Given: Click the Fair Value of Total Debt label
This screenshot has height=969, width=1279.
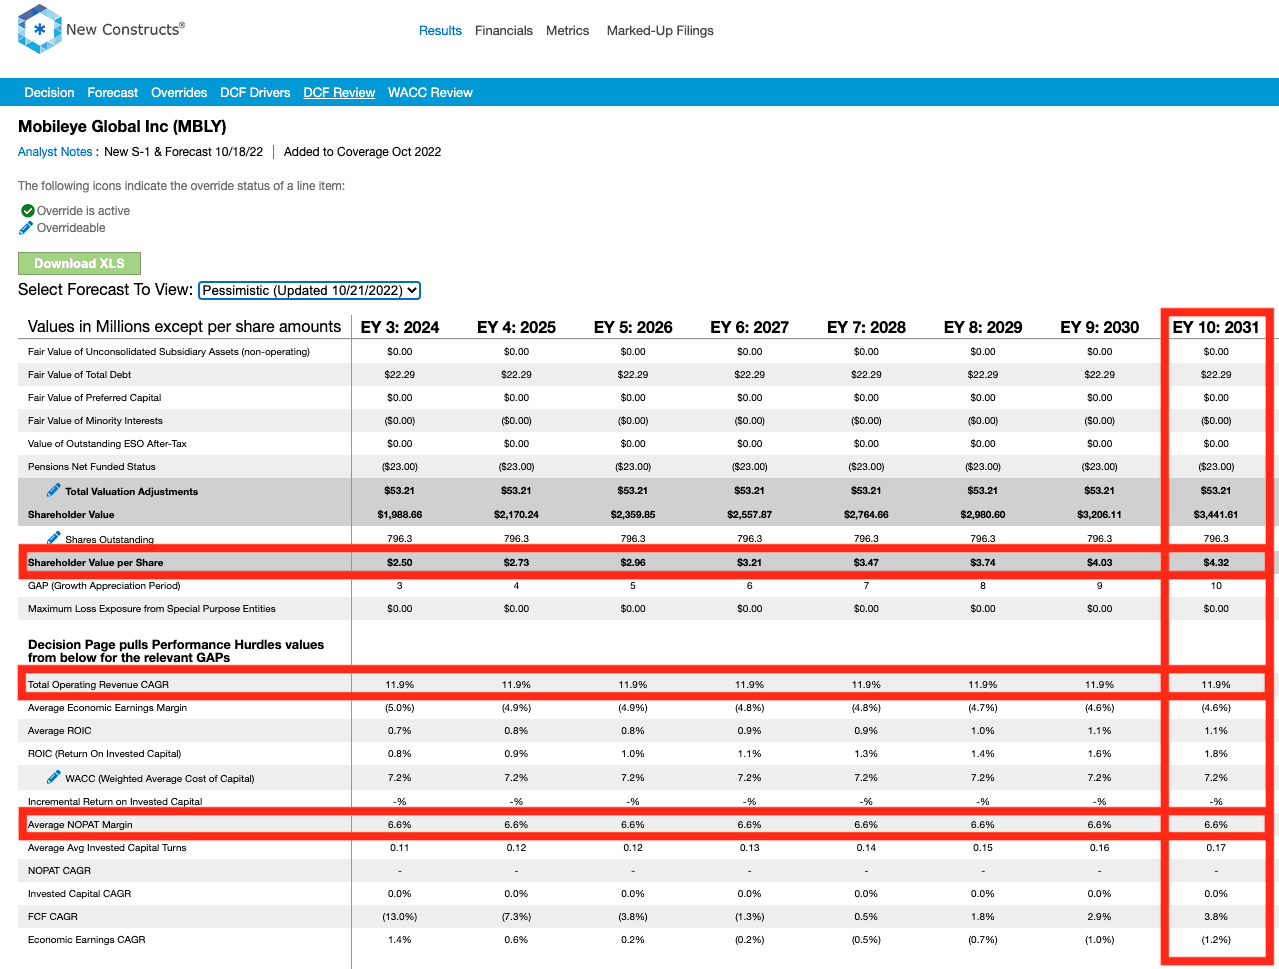Looking at the screenshot, I should pos(79,375).
